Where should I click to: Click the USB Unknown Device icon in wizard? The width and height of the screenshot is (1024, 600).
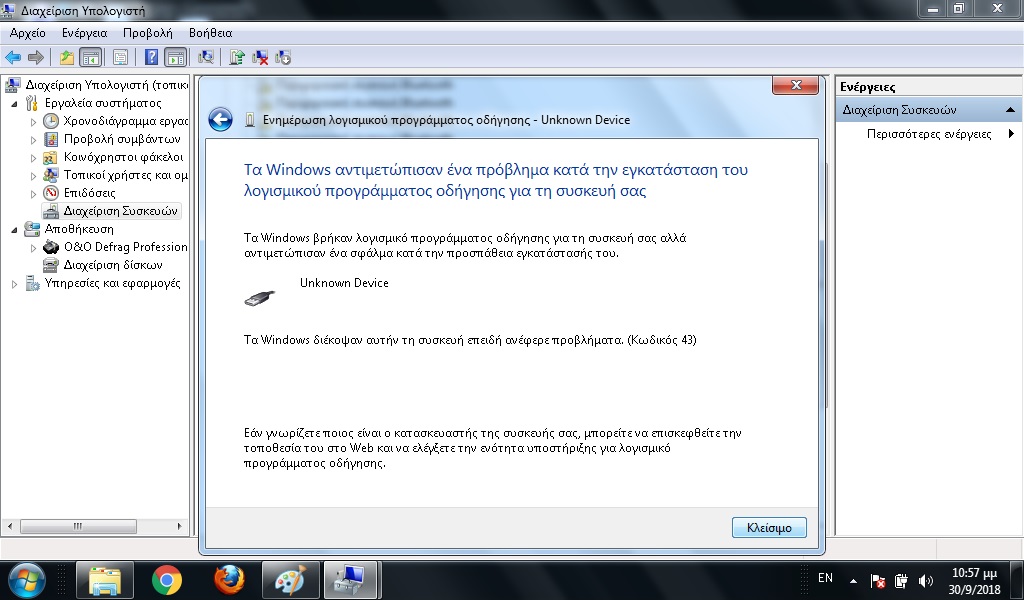(x=259, y=298)
